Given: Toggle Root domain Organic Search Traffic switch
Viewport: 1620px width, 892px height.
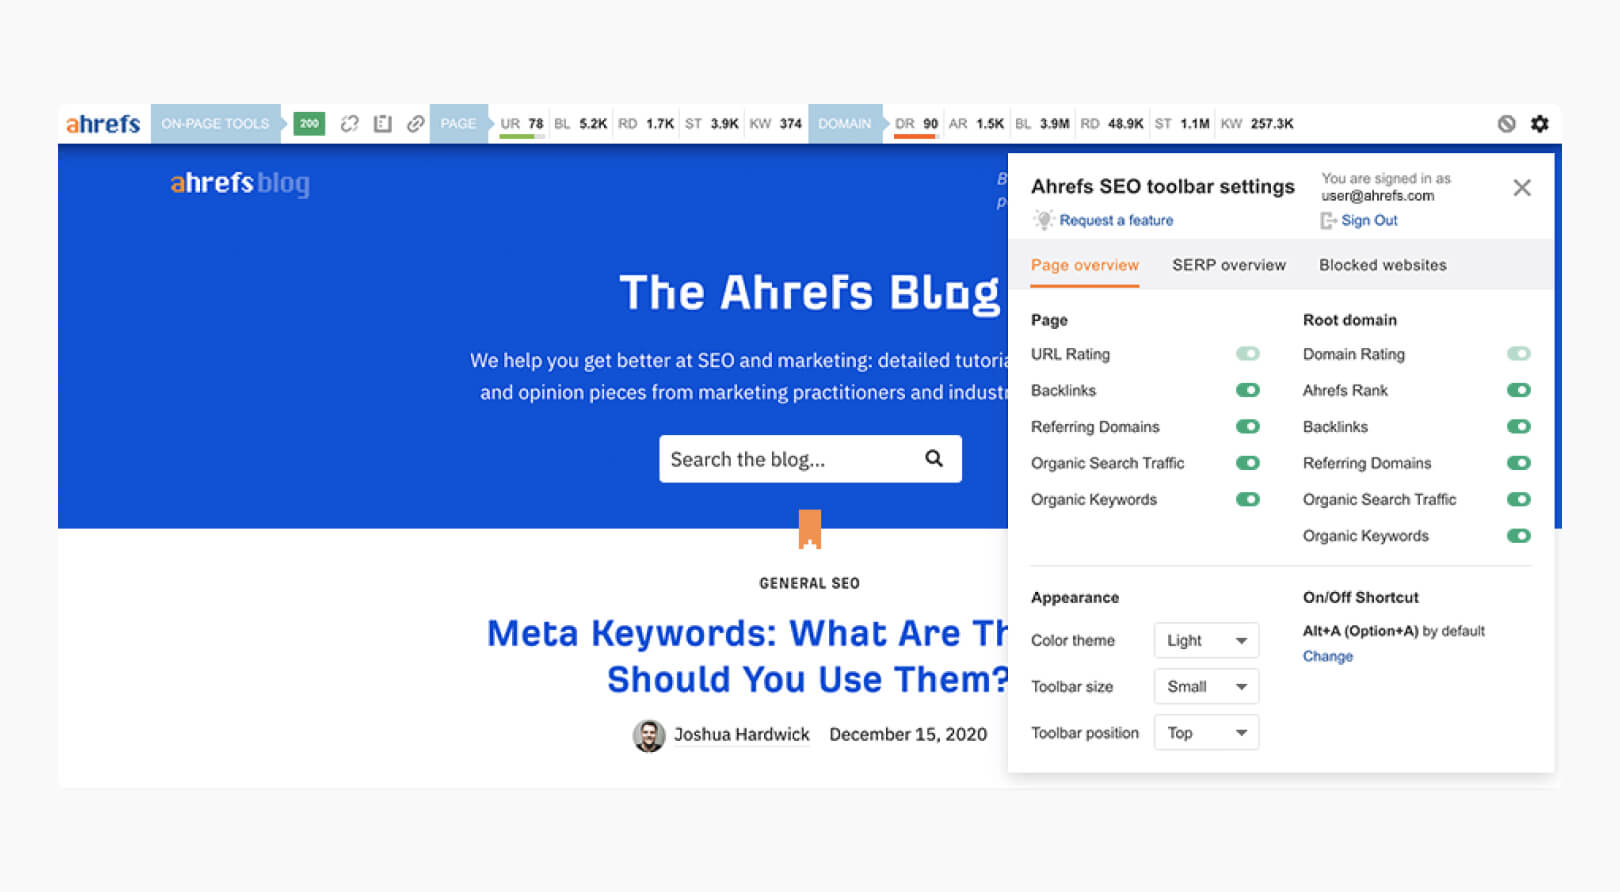Looking at the screenshot, I should (x=1519, y=499).
